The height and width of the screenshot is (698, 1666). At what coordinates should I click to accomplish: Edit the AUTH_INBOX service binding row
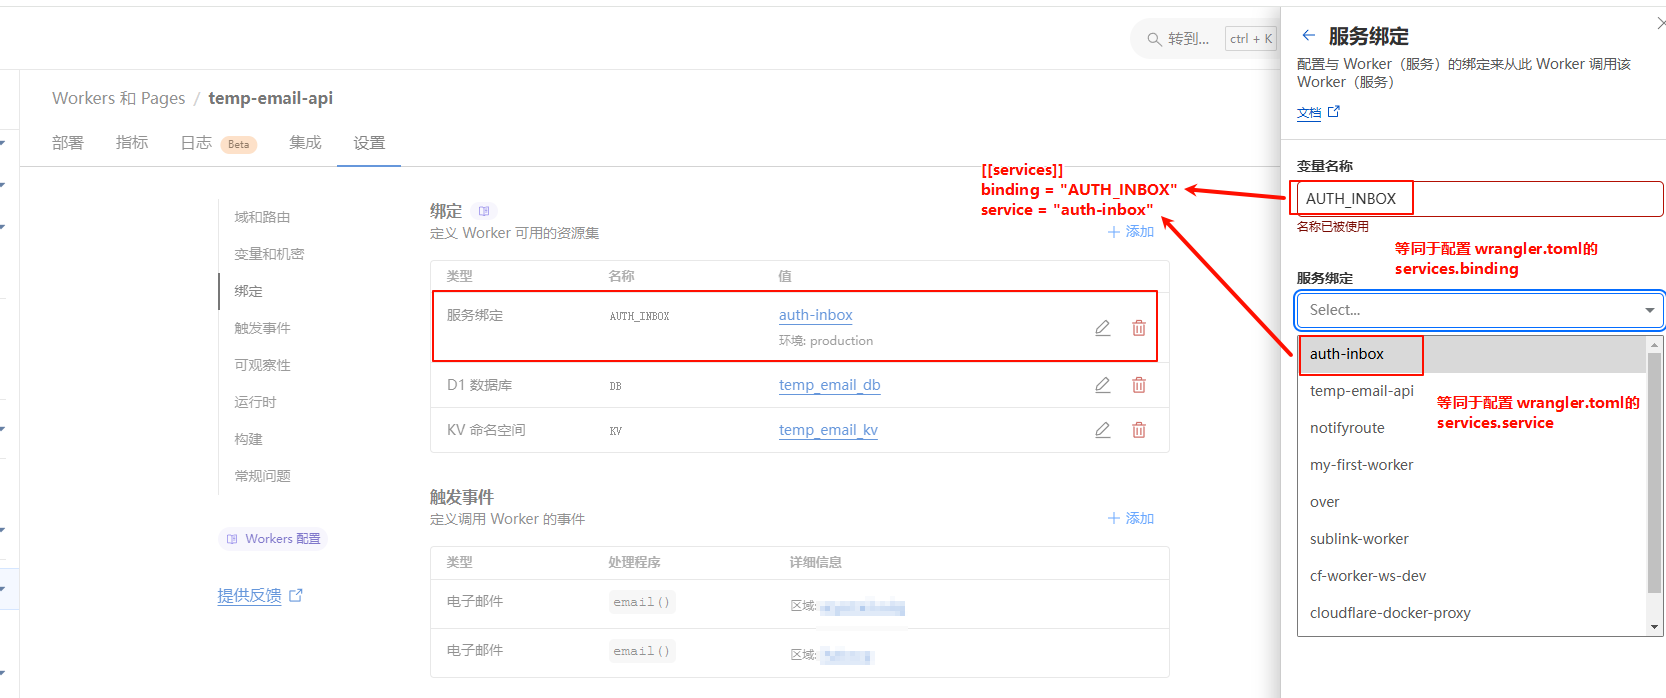pyautogui.click(x=1102, y=328)
